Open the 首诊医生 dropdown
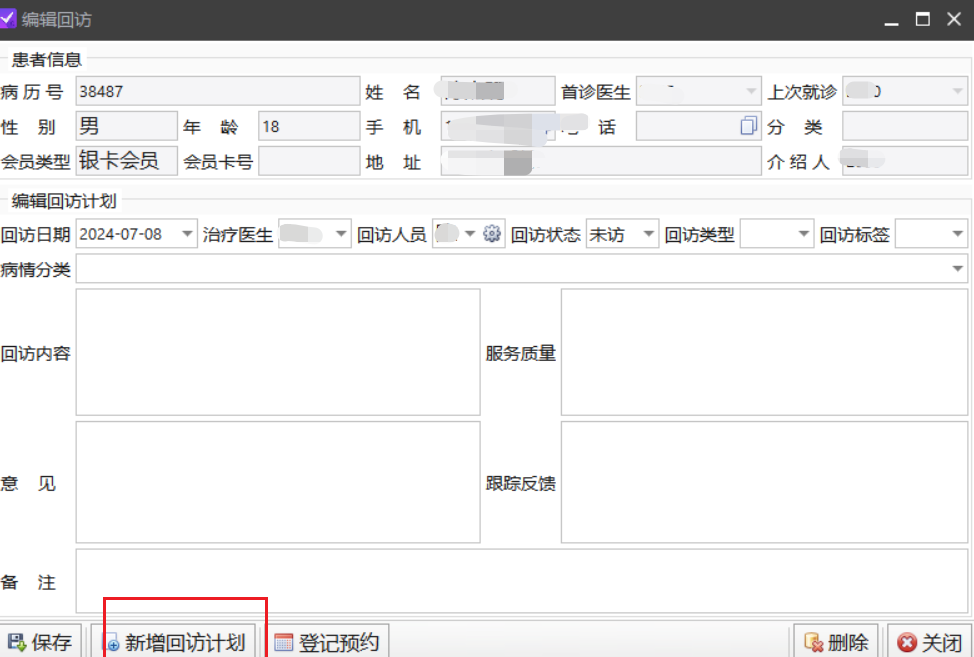 [x=751, y=91]
